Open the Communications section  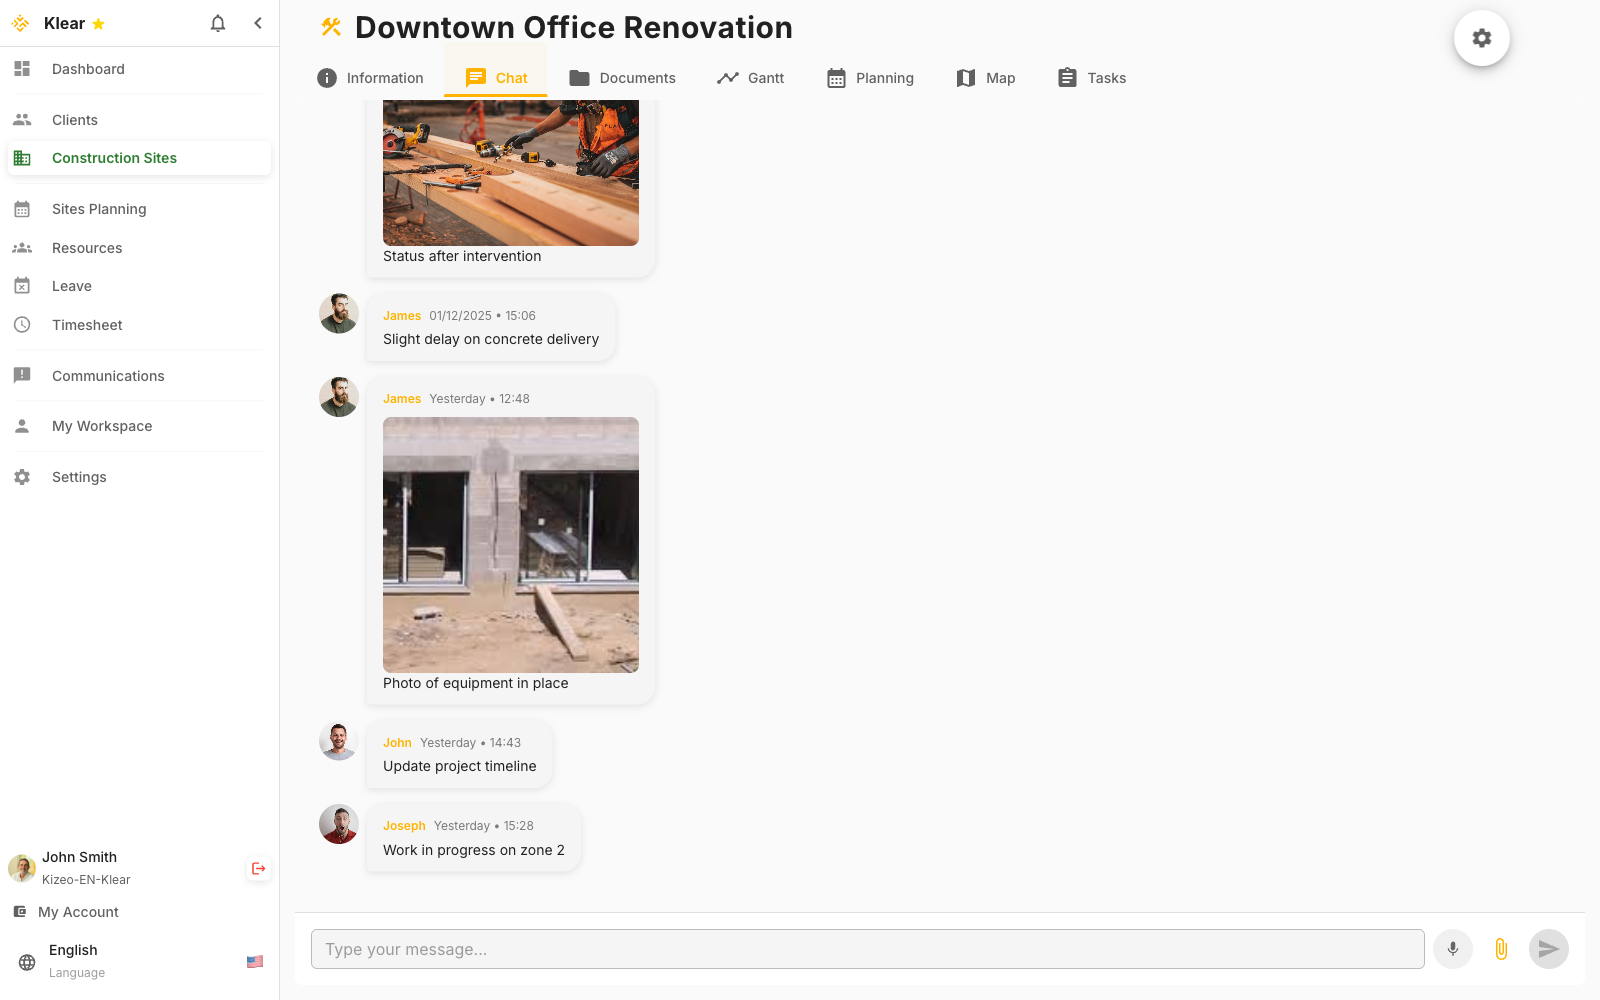point(108,375)
